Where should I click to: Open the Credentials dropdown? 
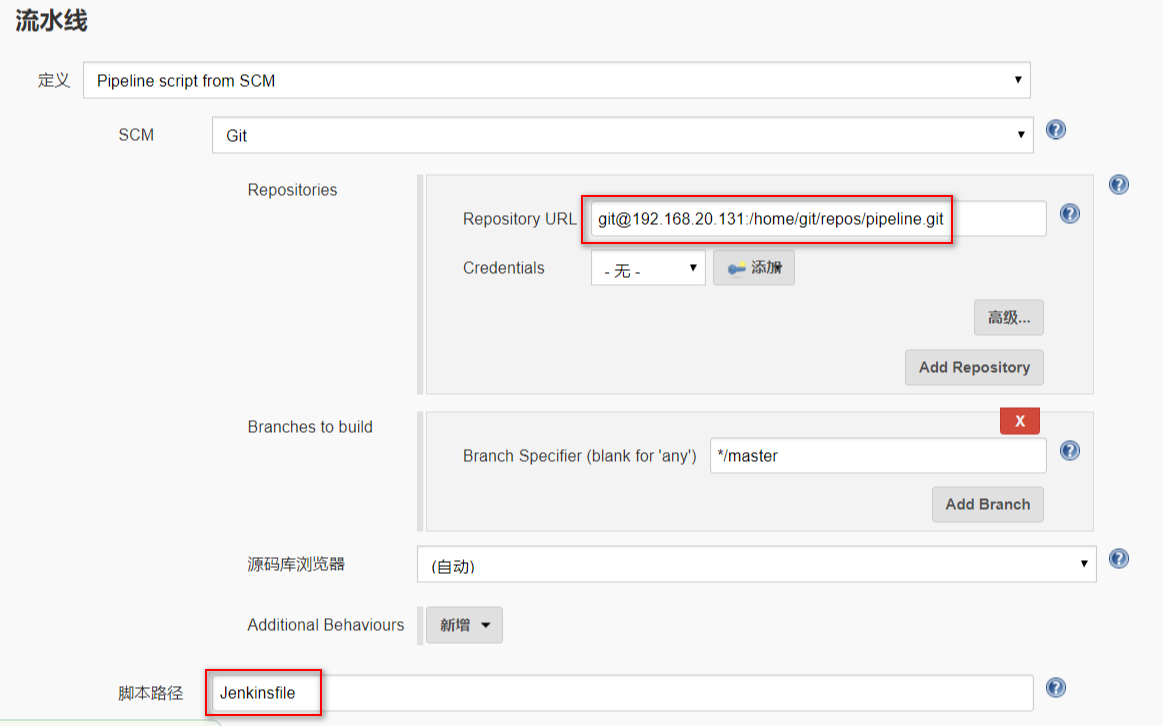click(x=648, y=269)
